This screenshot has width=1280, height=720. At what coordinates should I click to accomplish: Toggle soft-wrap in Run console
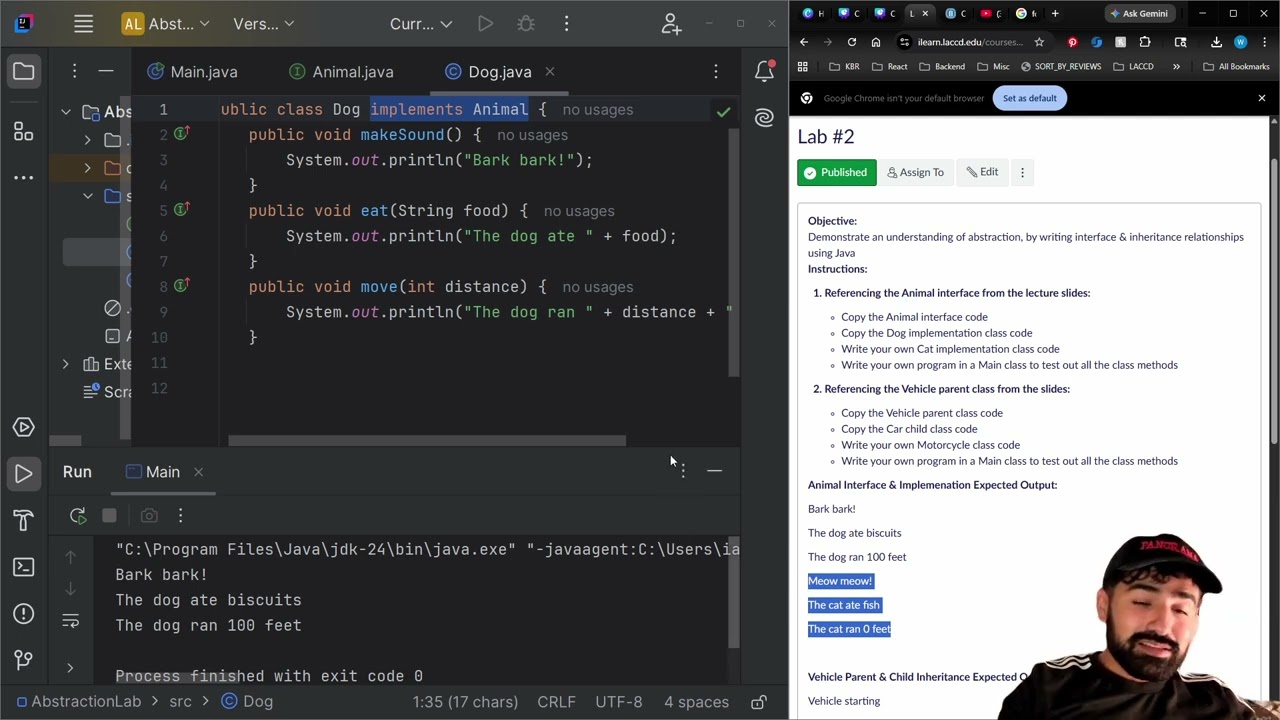[70, 622]
